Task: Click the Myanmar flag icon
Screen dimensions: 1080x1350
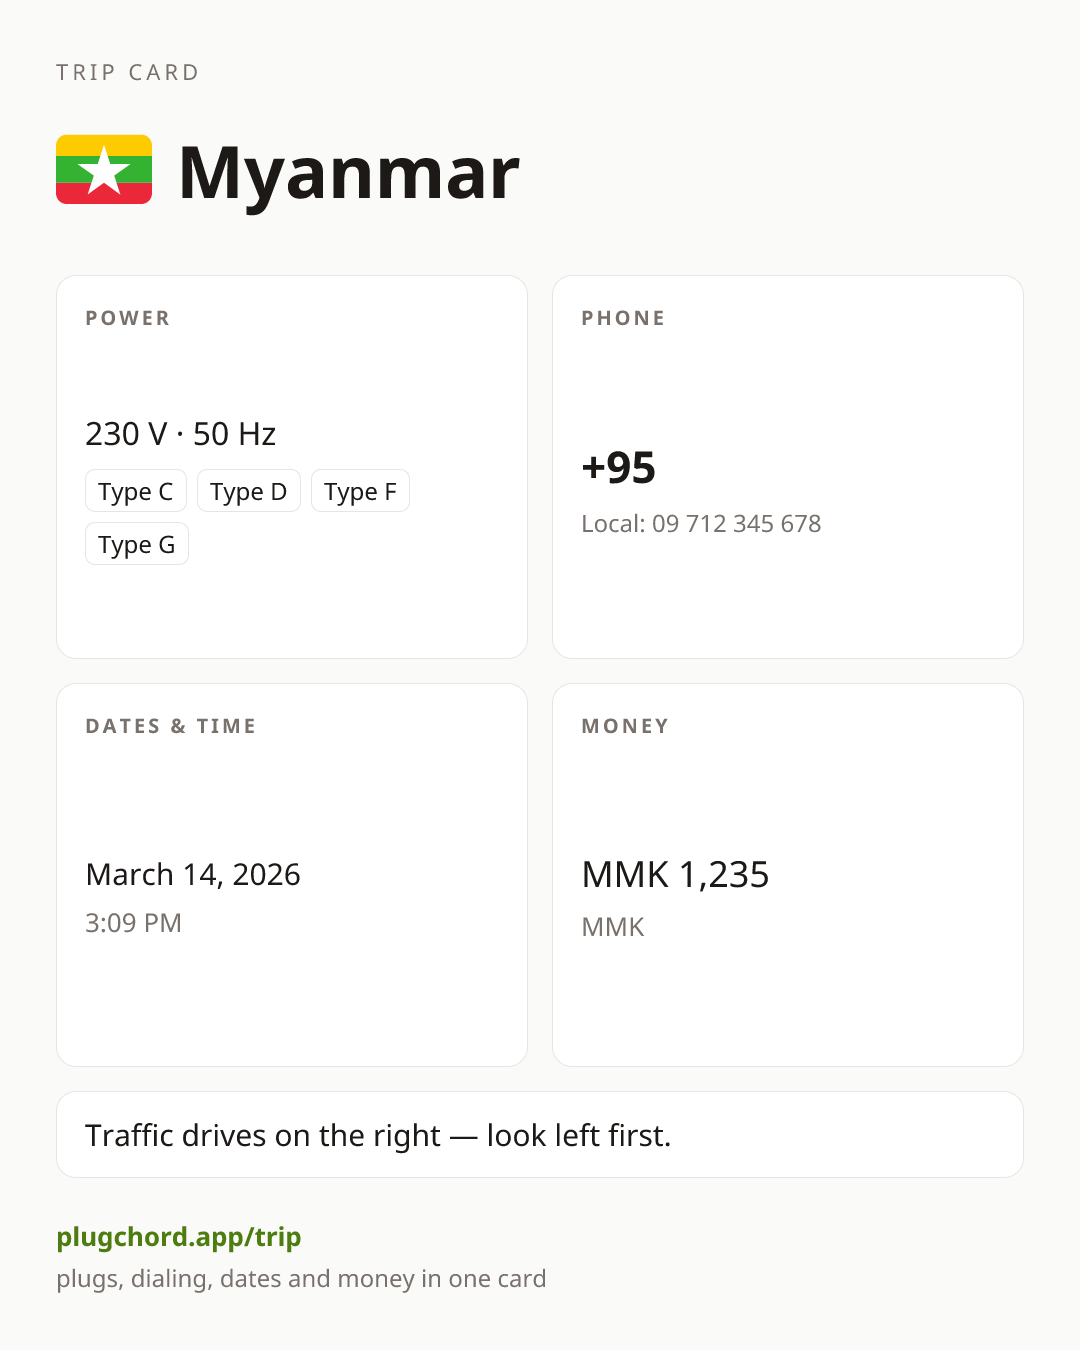Action: (x=104, y=170)
